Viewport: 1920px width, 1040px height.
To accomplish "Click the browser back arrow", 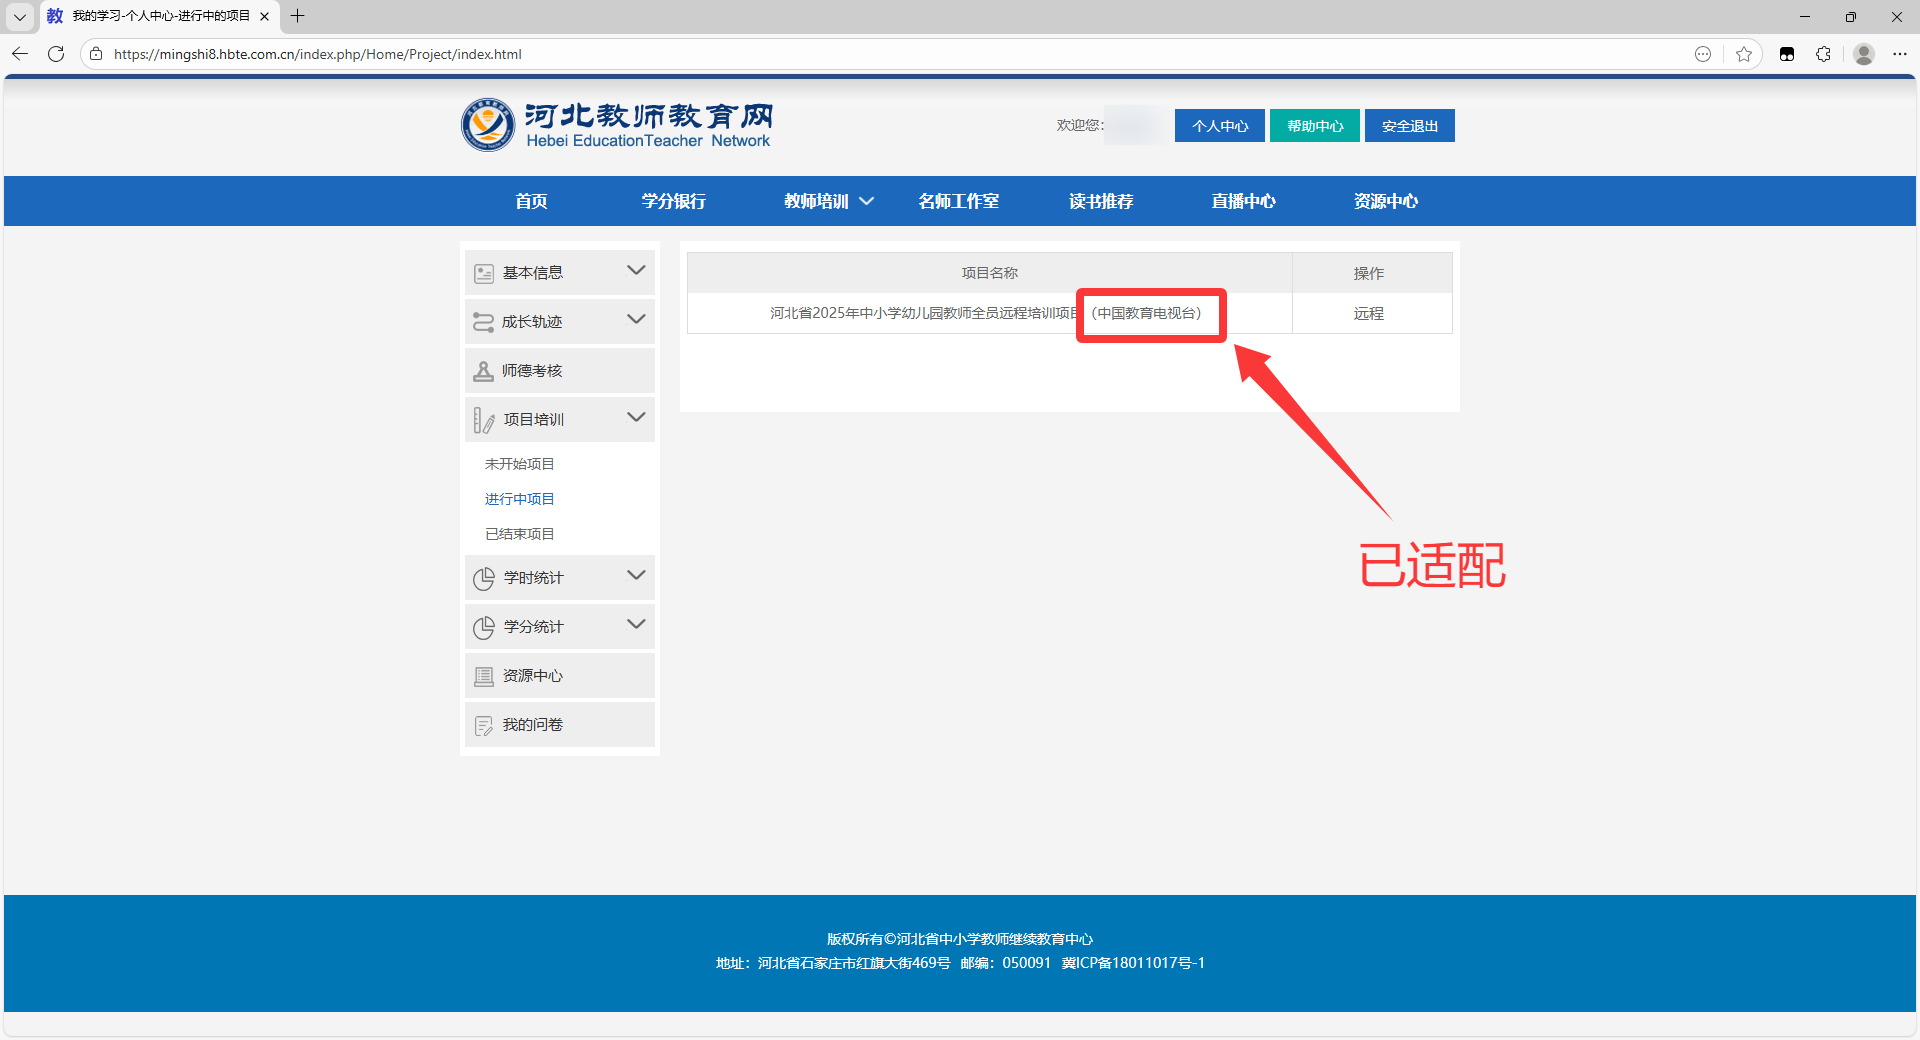I will [x=20, y=54].
